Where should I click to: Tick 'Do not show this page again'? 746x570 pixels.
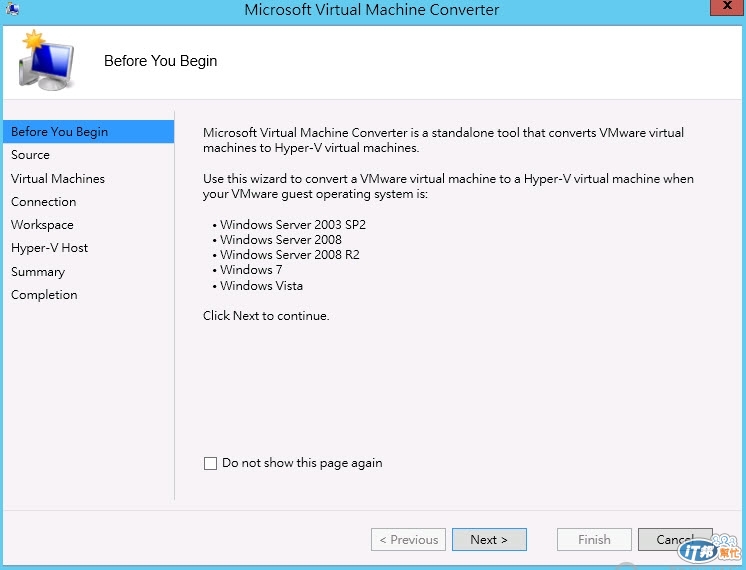point(210,463)
